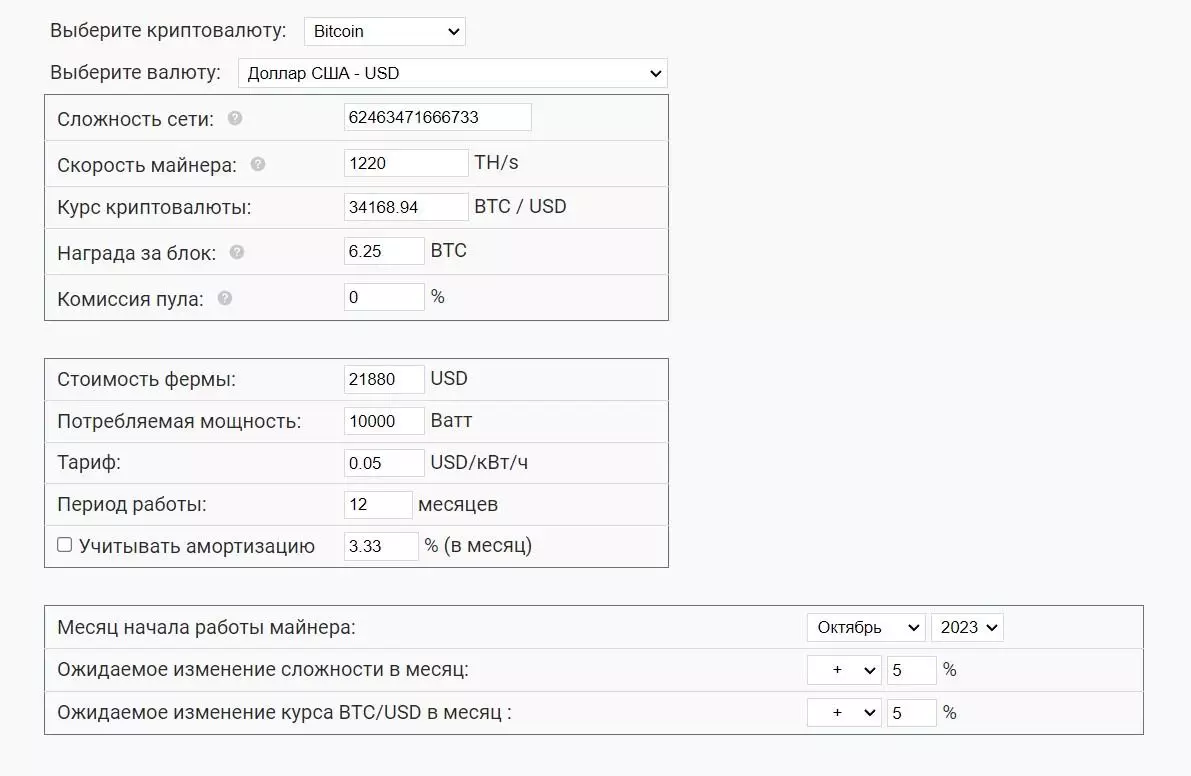Enable the Учитывать амортизацию checkbox

[65, 545]
